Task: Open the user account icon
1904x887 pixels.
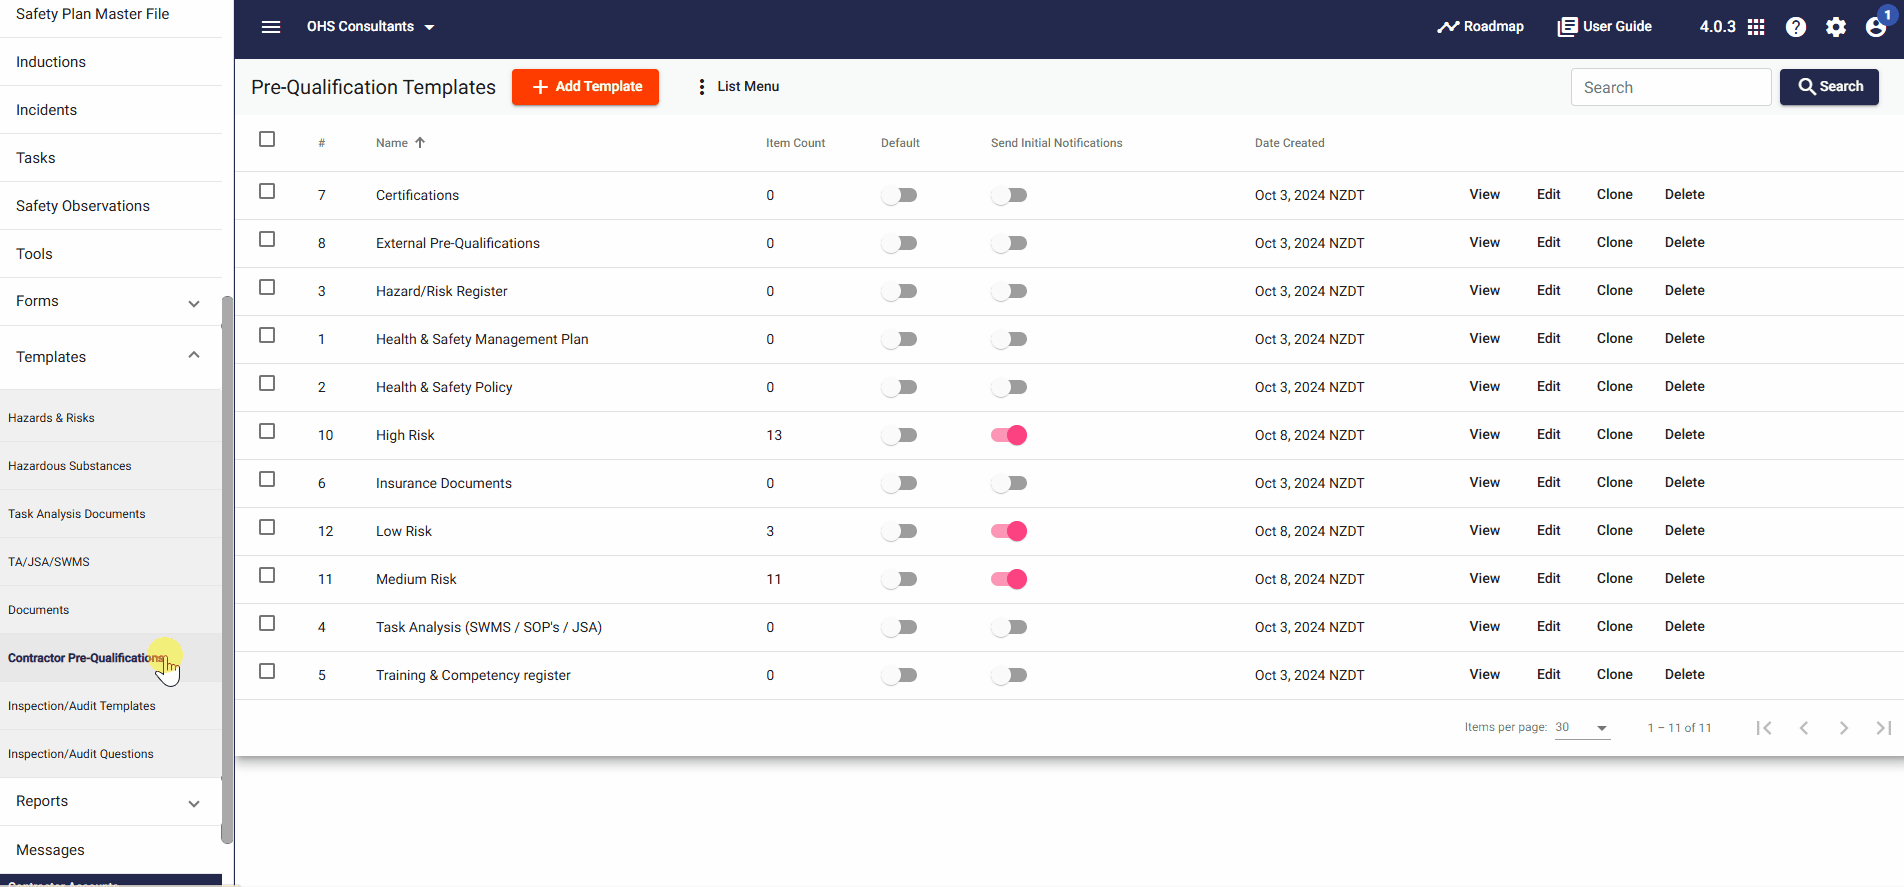Action: point(1876,27)
